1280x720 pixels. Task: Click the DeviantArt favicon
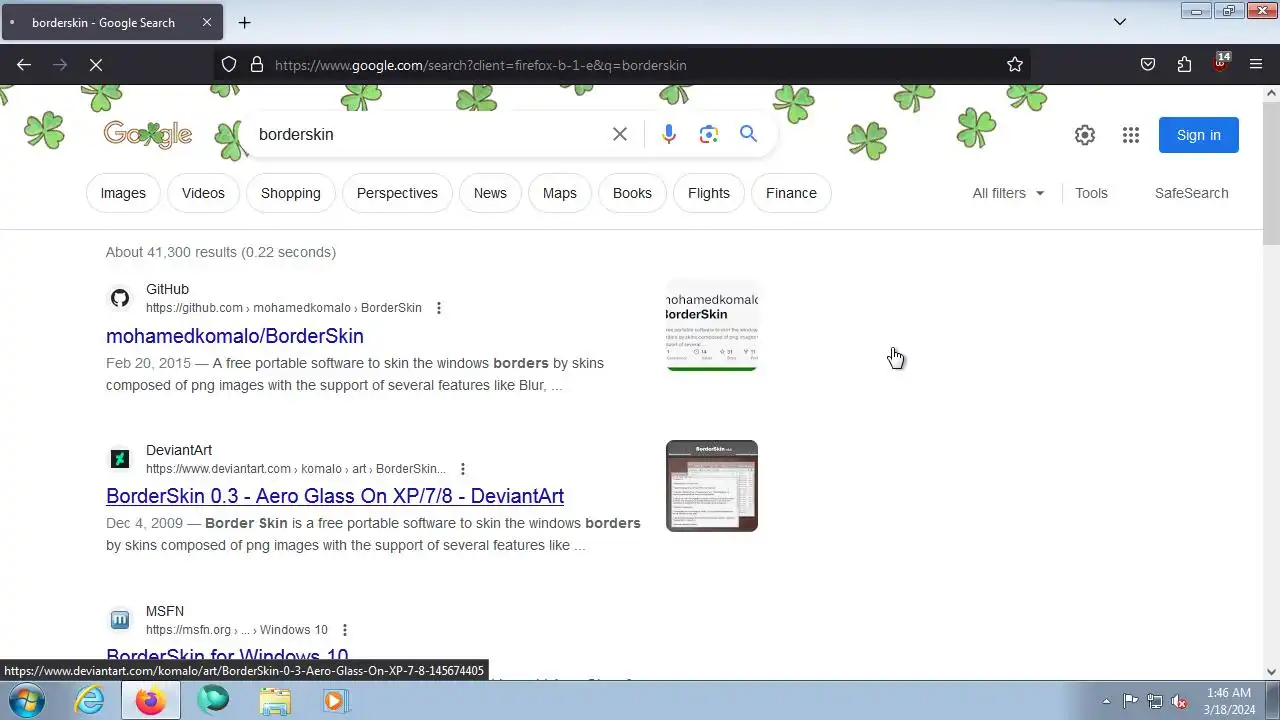click(x=120, y=459)
